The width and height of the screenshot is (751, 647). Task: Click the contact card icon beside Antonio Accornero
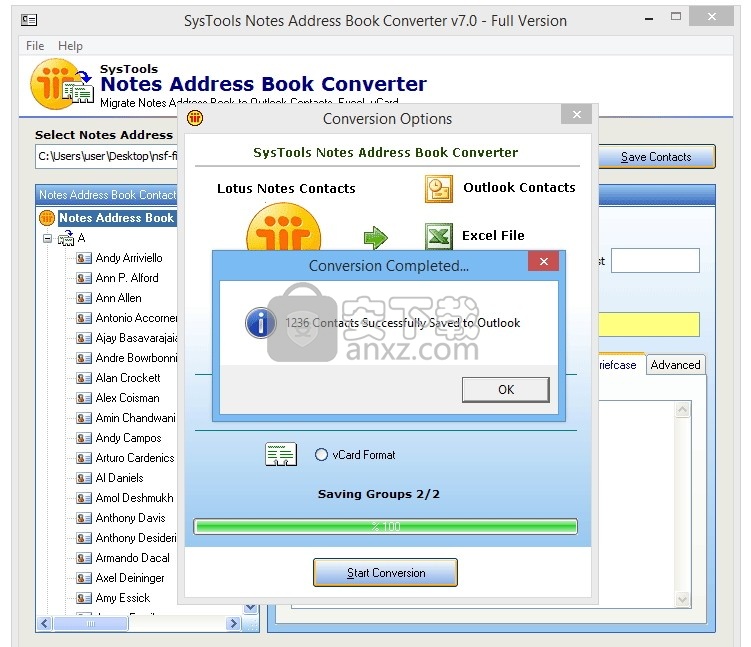84,318
